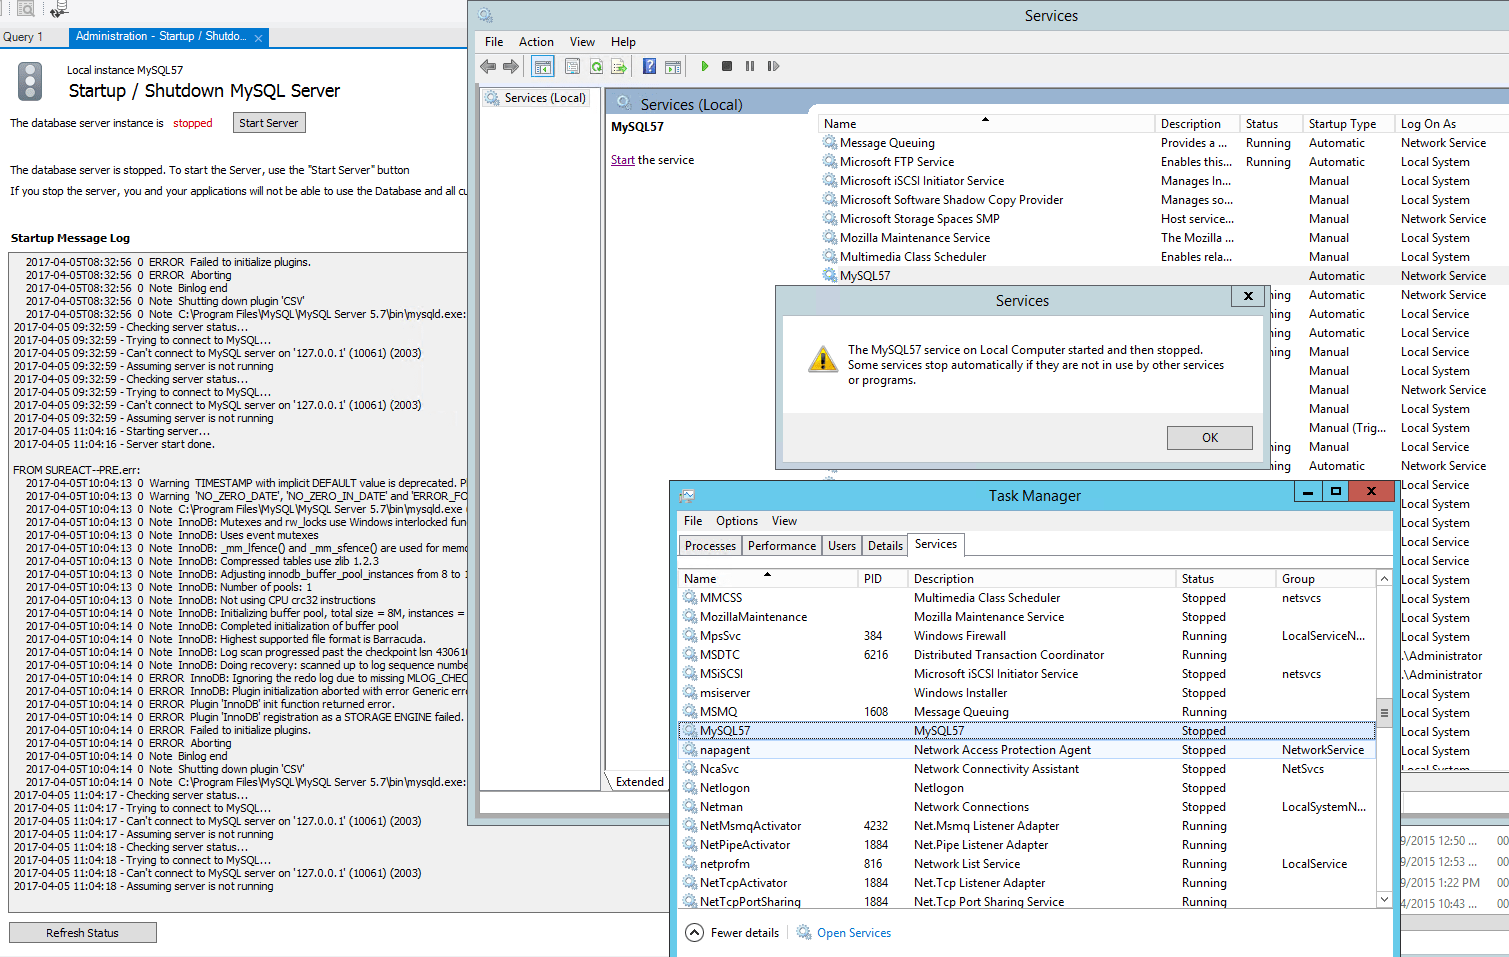Toggle the console tree visibility icon

541,66
